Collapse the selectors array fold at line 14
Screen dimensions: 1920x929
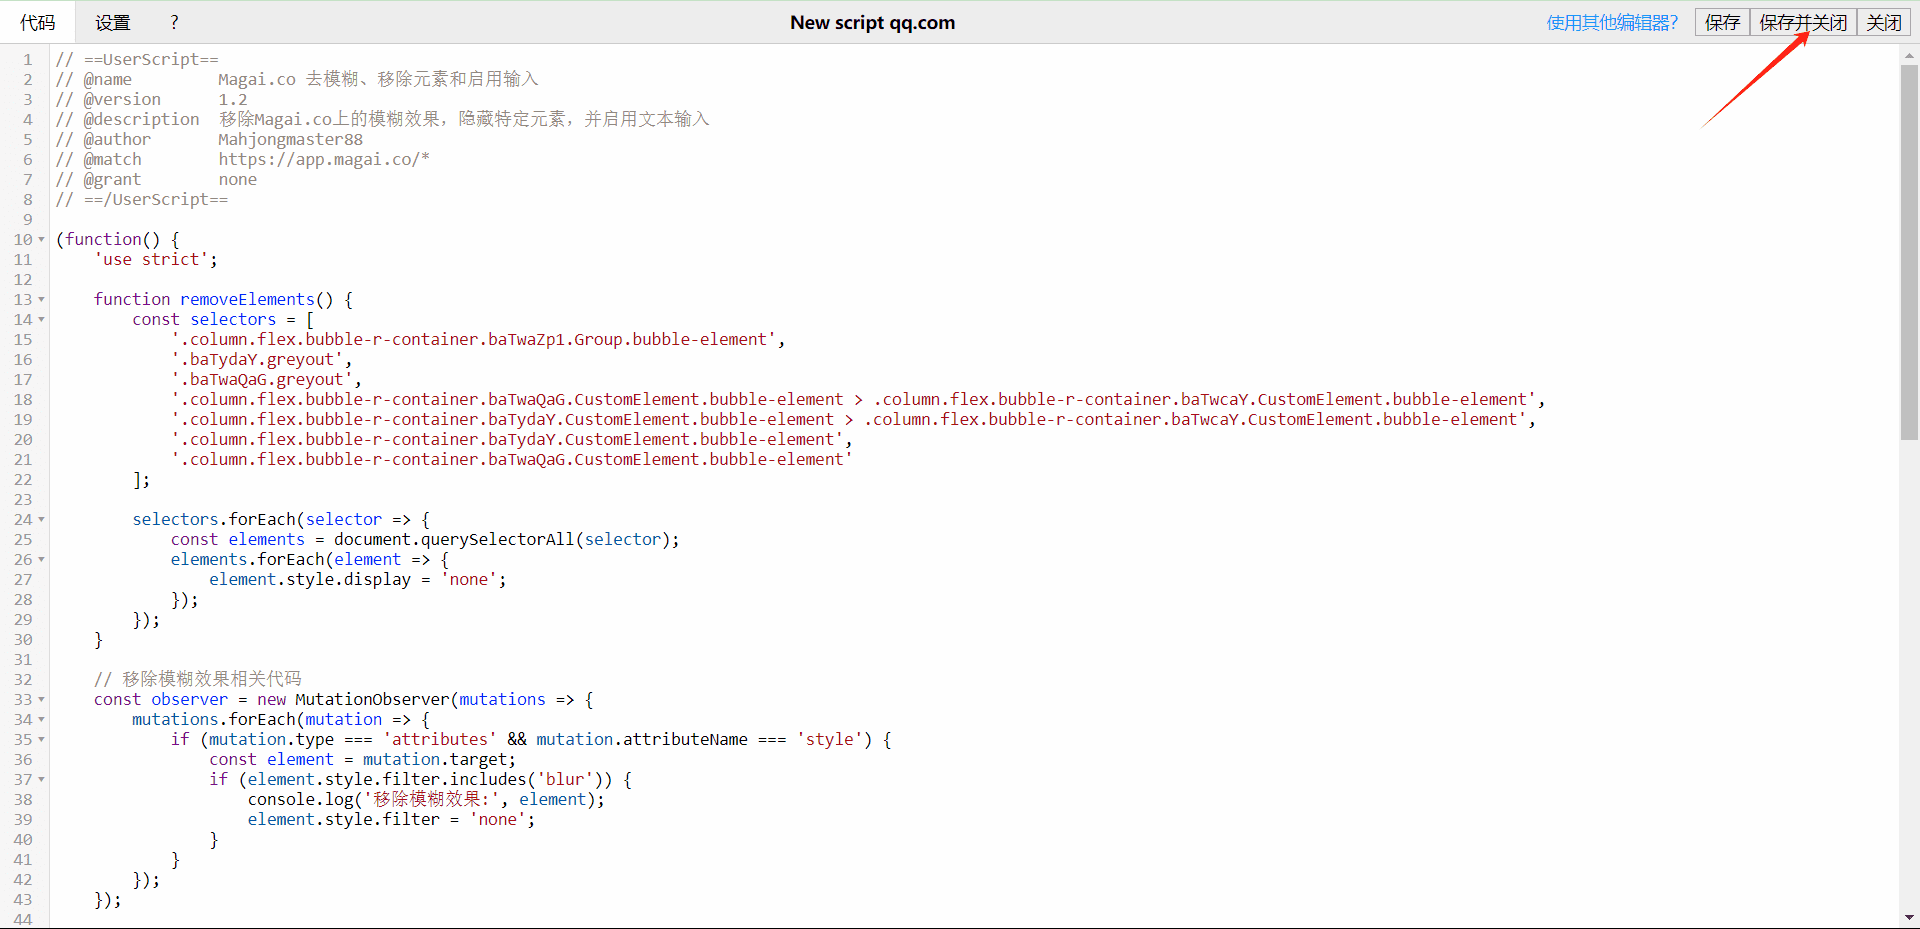coord(41,319)
